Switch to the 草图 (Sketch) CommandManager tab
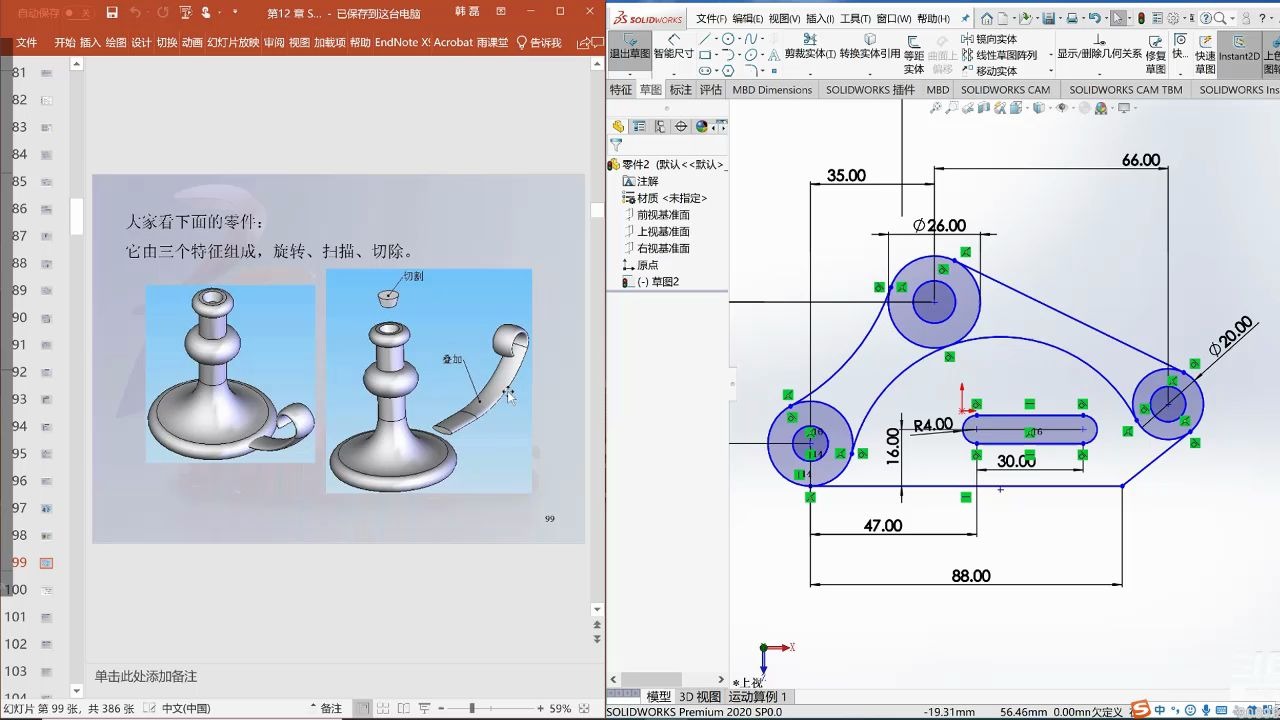Viewport: 1280px width, 720px height. 649,90
